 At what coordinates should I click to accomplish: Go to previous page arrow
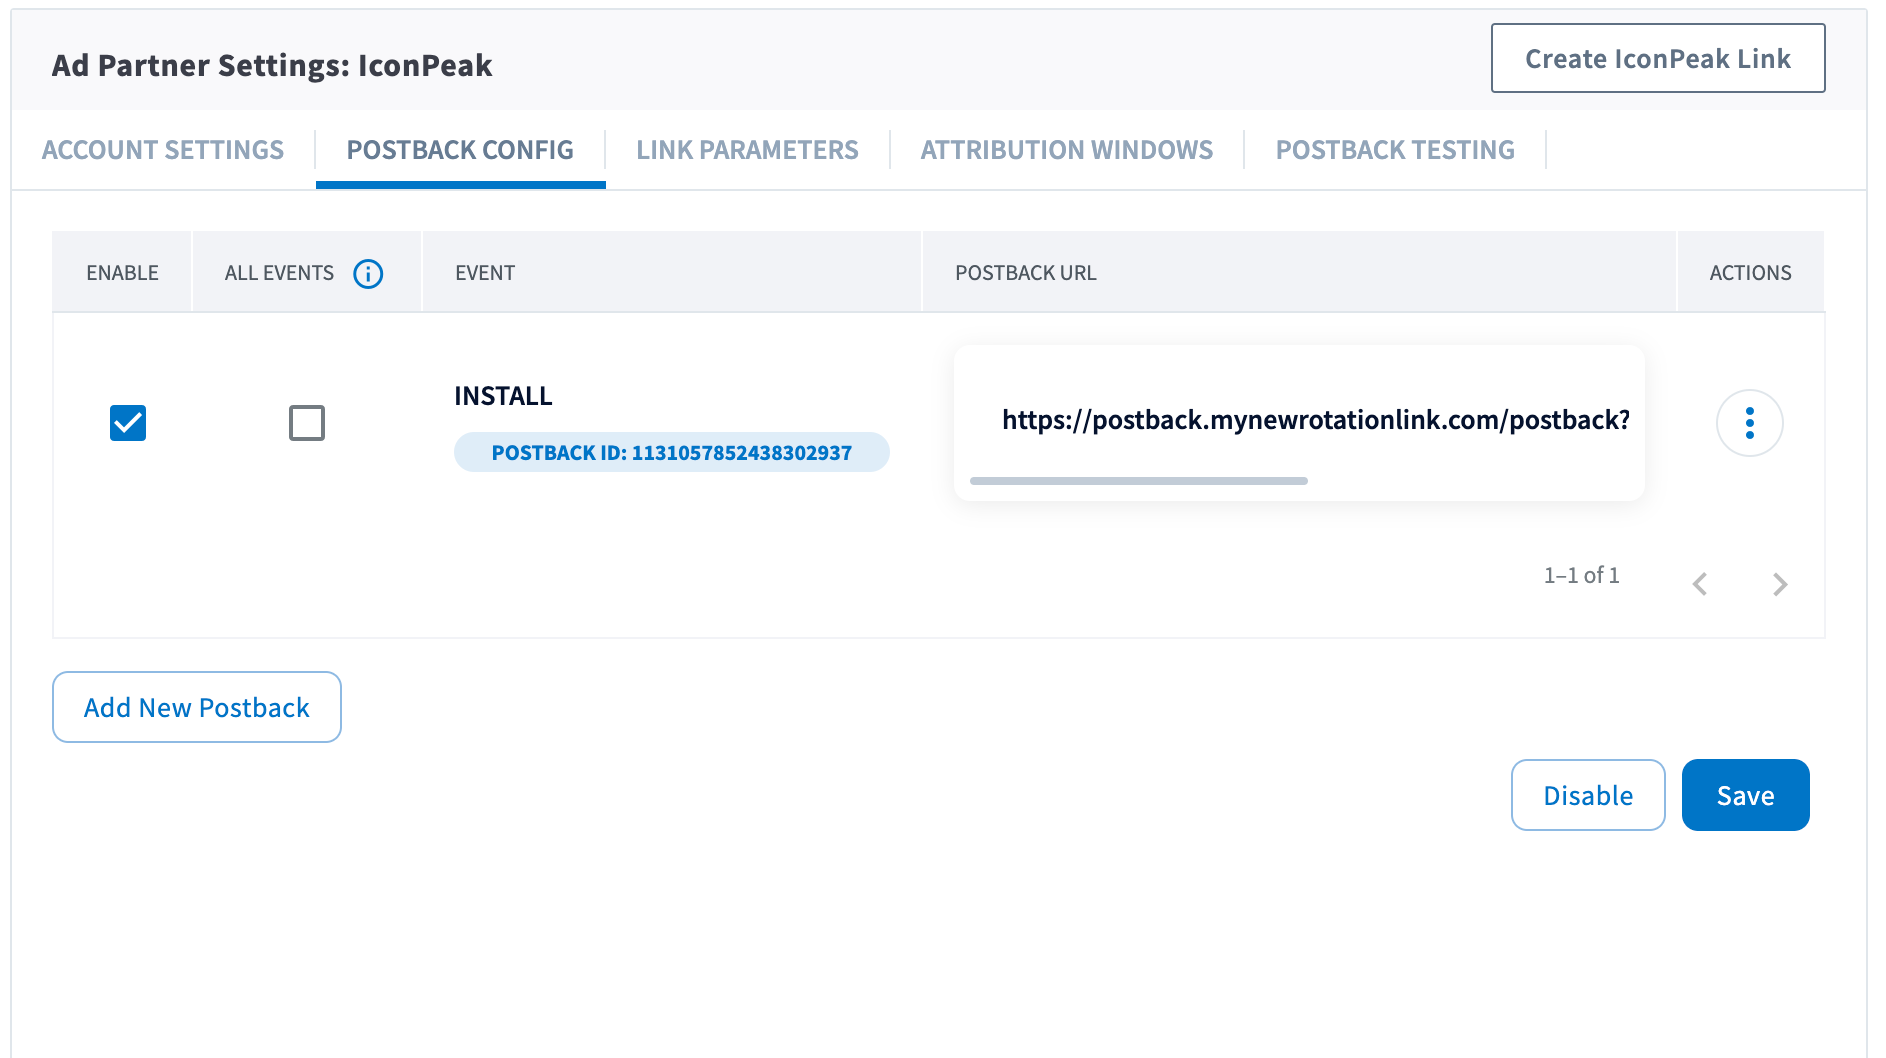(1699, 584)
